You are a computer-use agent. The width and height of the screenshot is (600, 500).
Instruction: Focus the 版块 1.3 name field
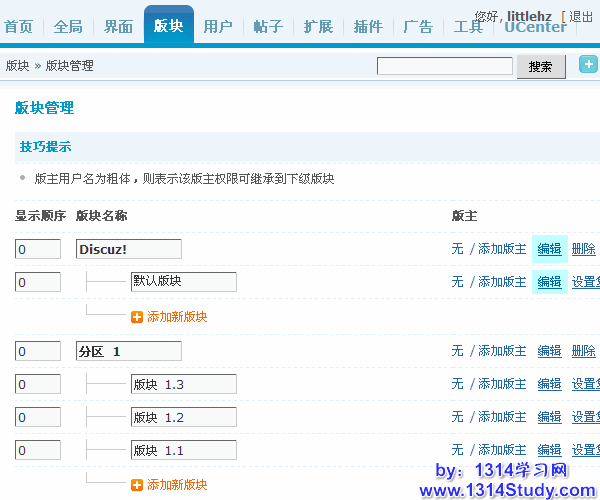[x=184, y=384]
